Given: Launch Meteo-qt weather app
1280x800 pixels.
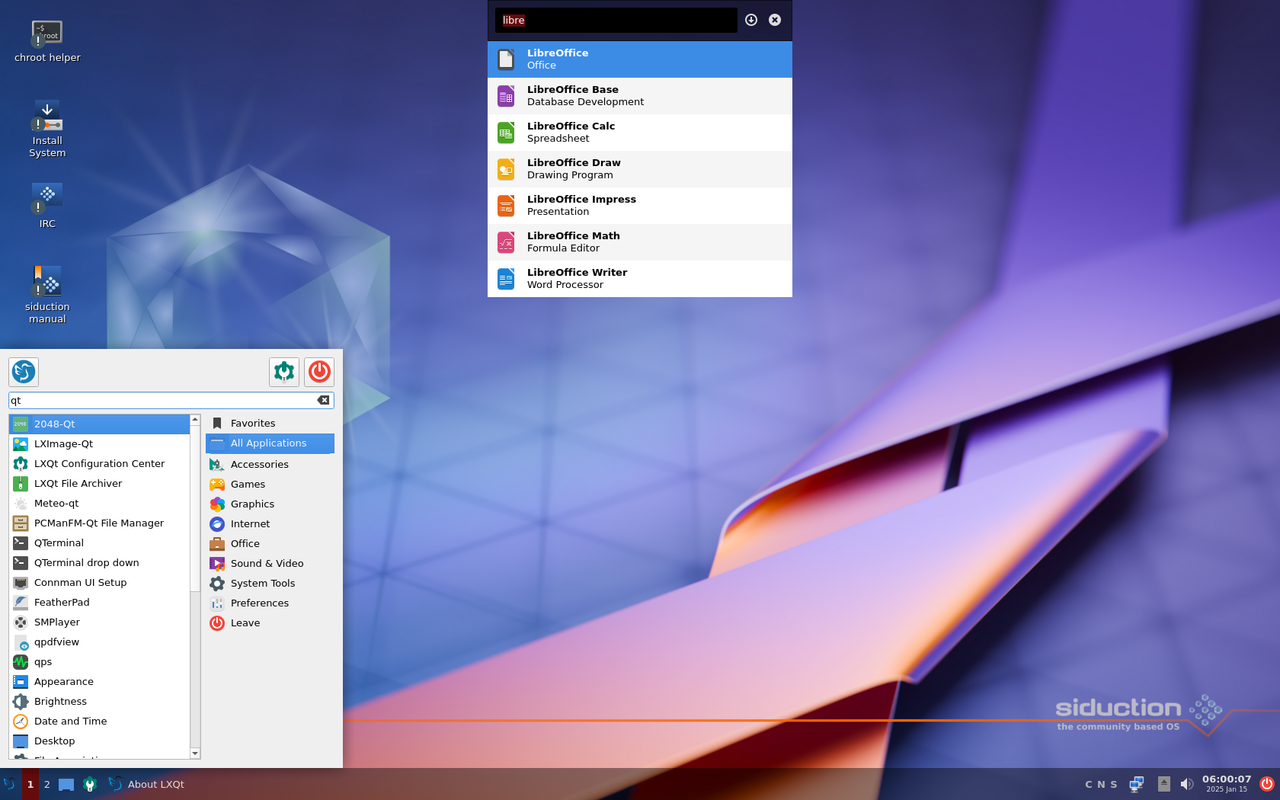Looking at the screenshot, I should tap(99, 503).
